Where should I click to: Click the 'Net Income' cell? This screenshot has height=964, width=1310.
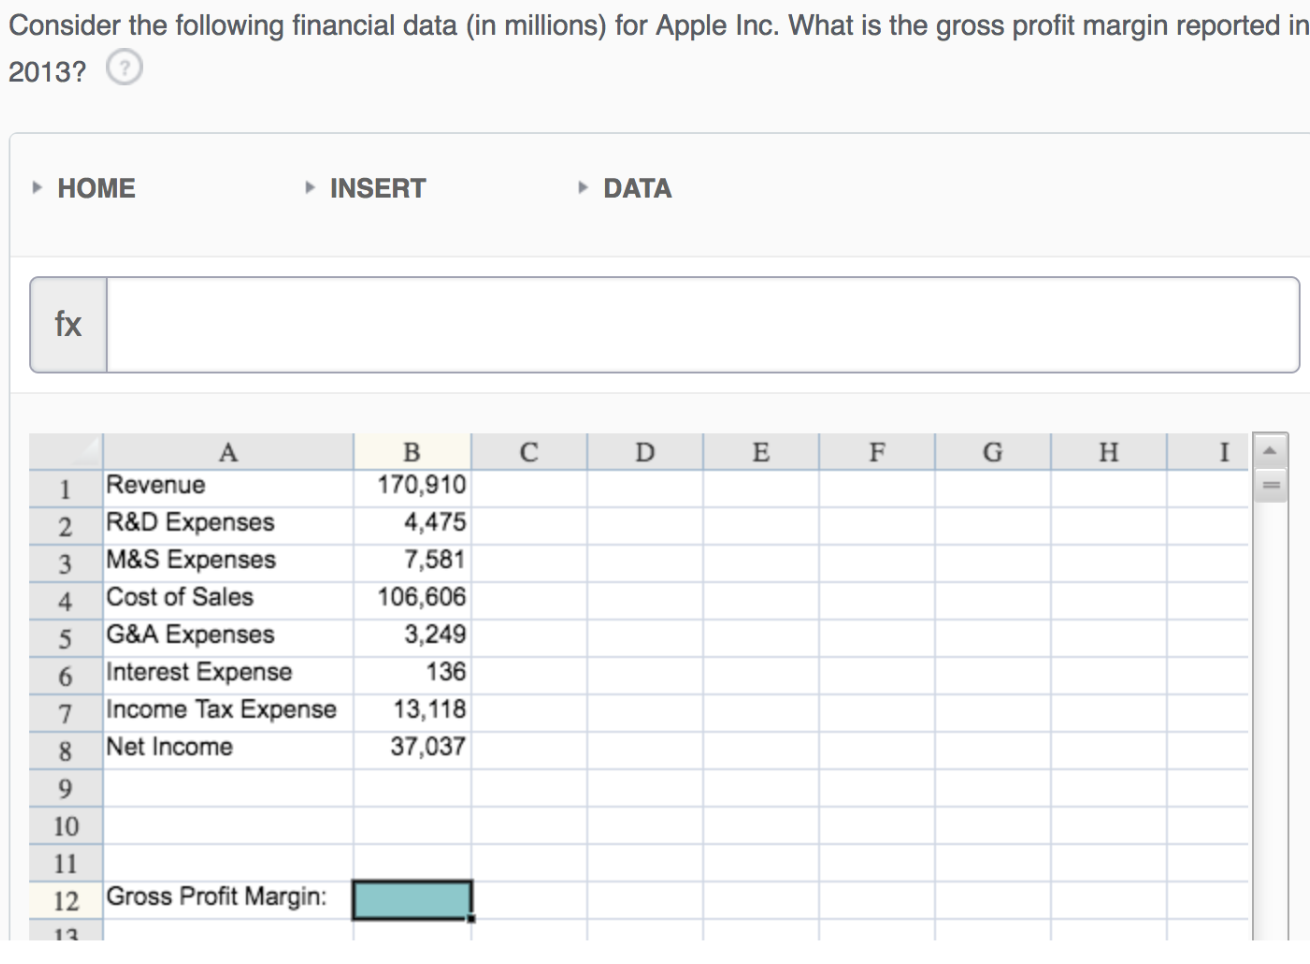pyautogui.click(x=228, y=751)
